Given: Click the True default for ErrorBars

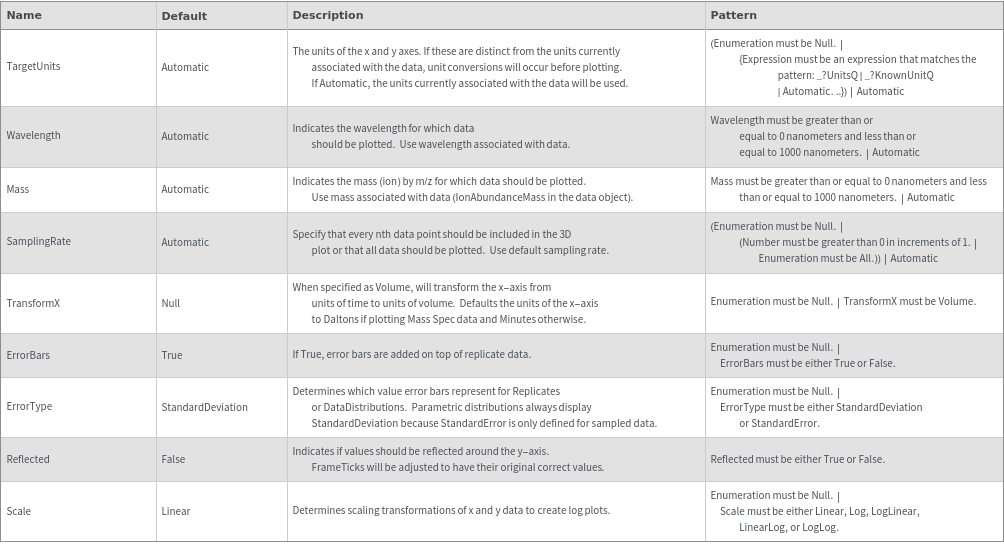Looking at the screenshot, I should (172, 355).
